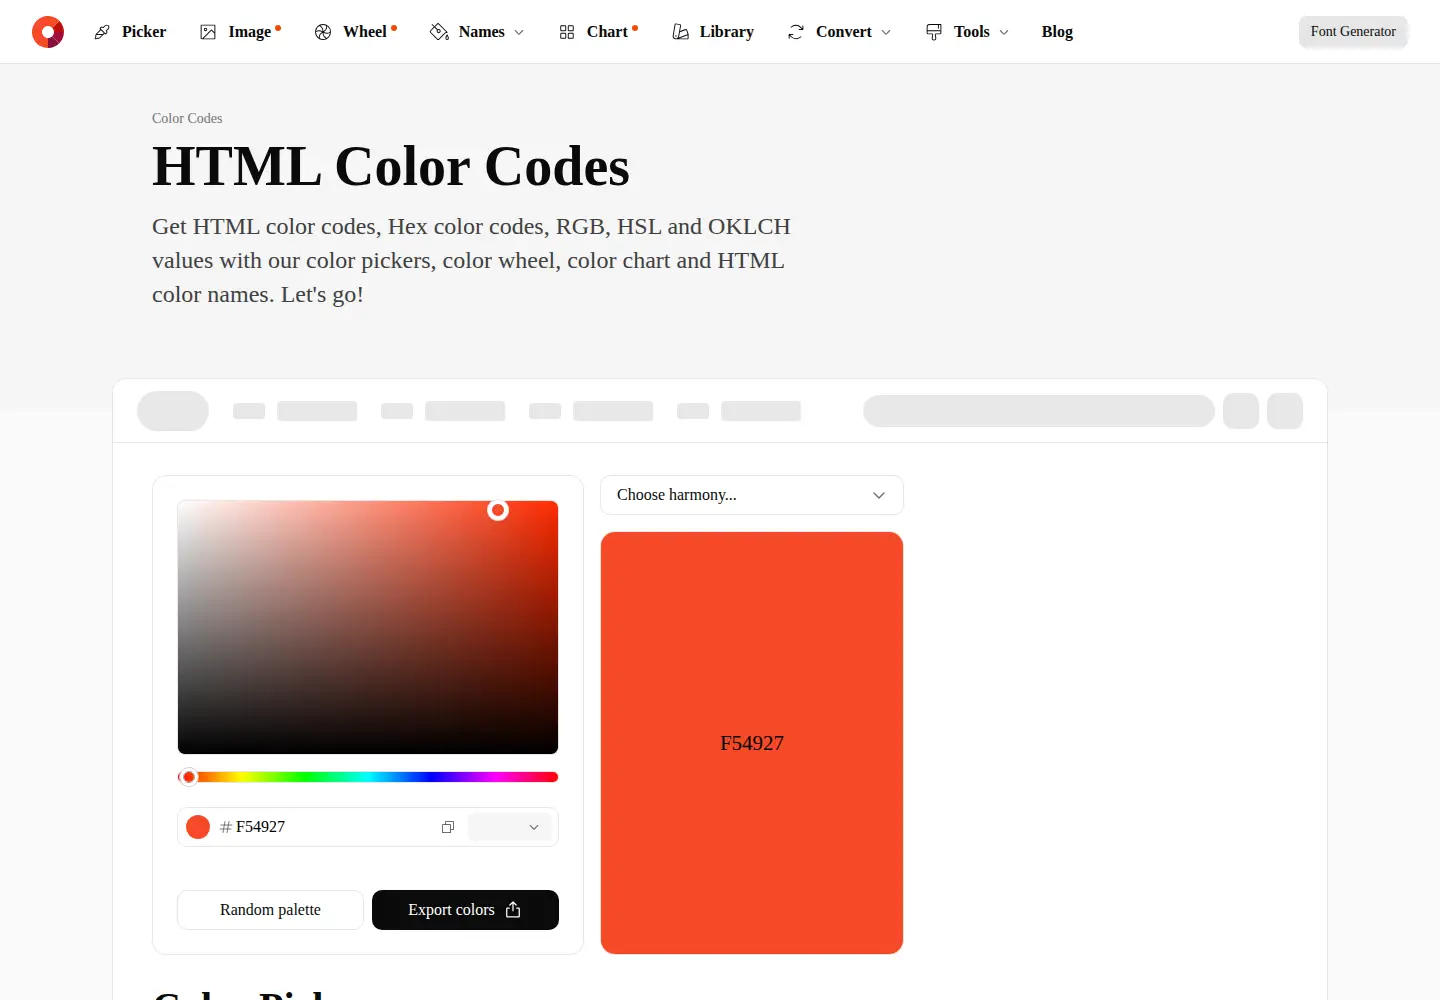This screenshot has width=1440, height=1000.
Task: Click the Random palette button
Action: (270, 910)
